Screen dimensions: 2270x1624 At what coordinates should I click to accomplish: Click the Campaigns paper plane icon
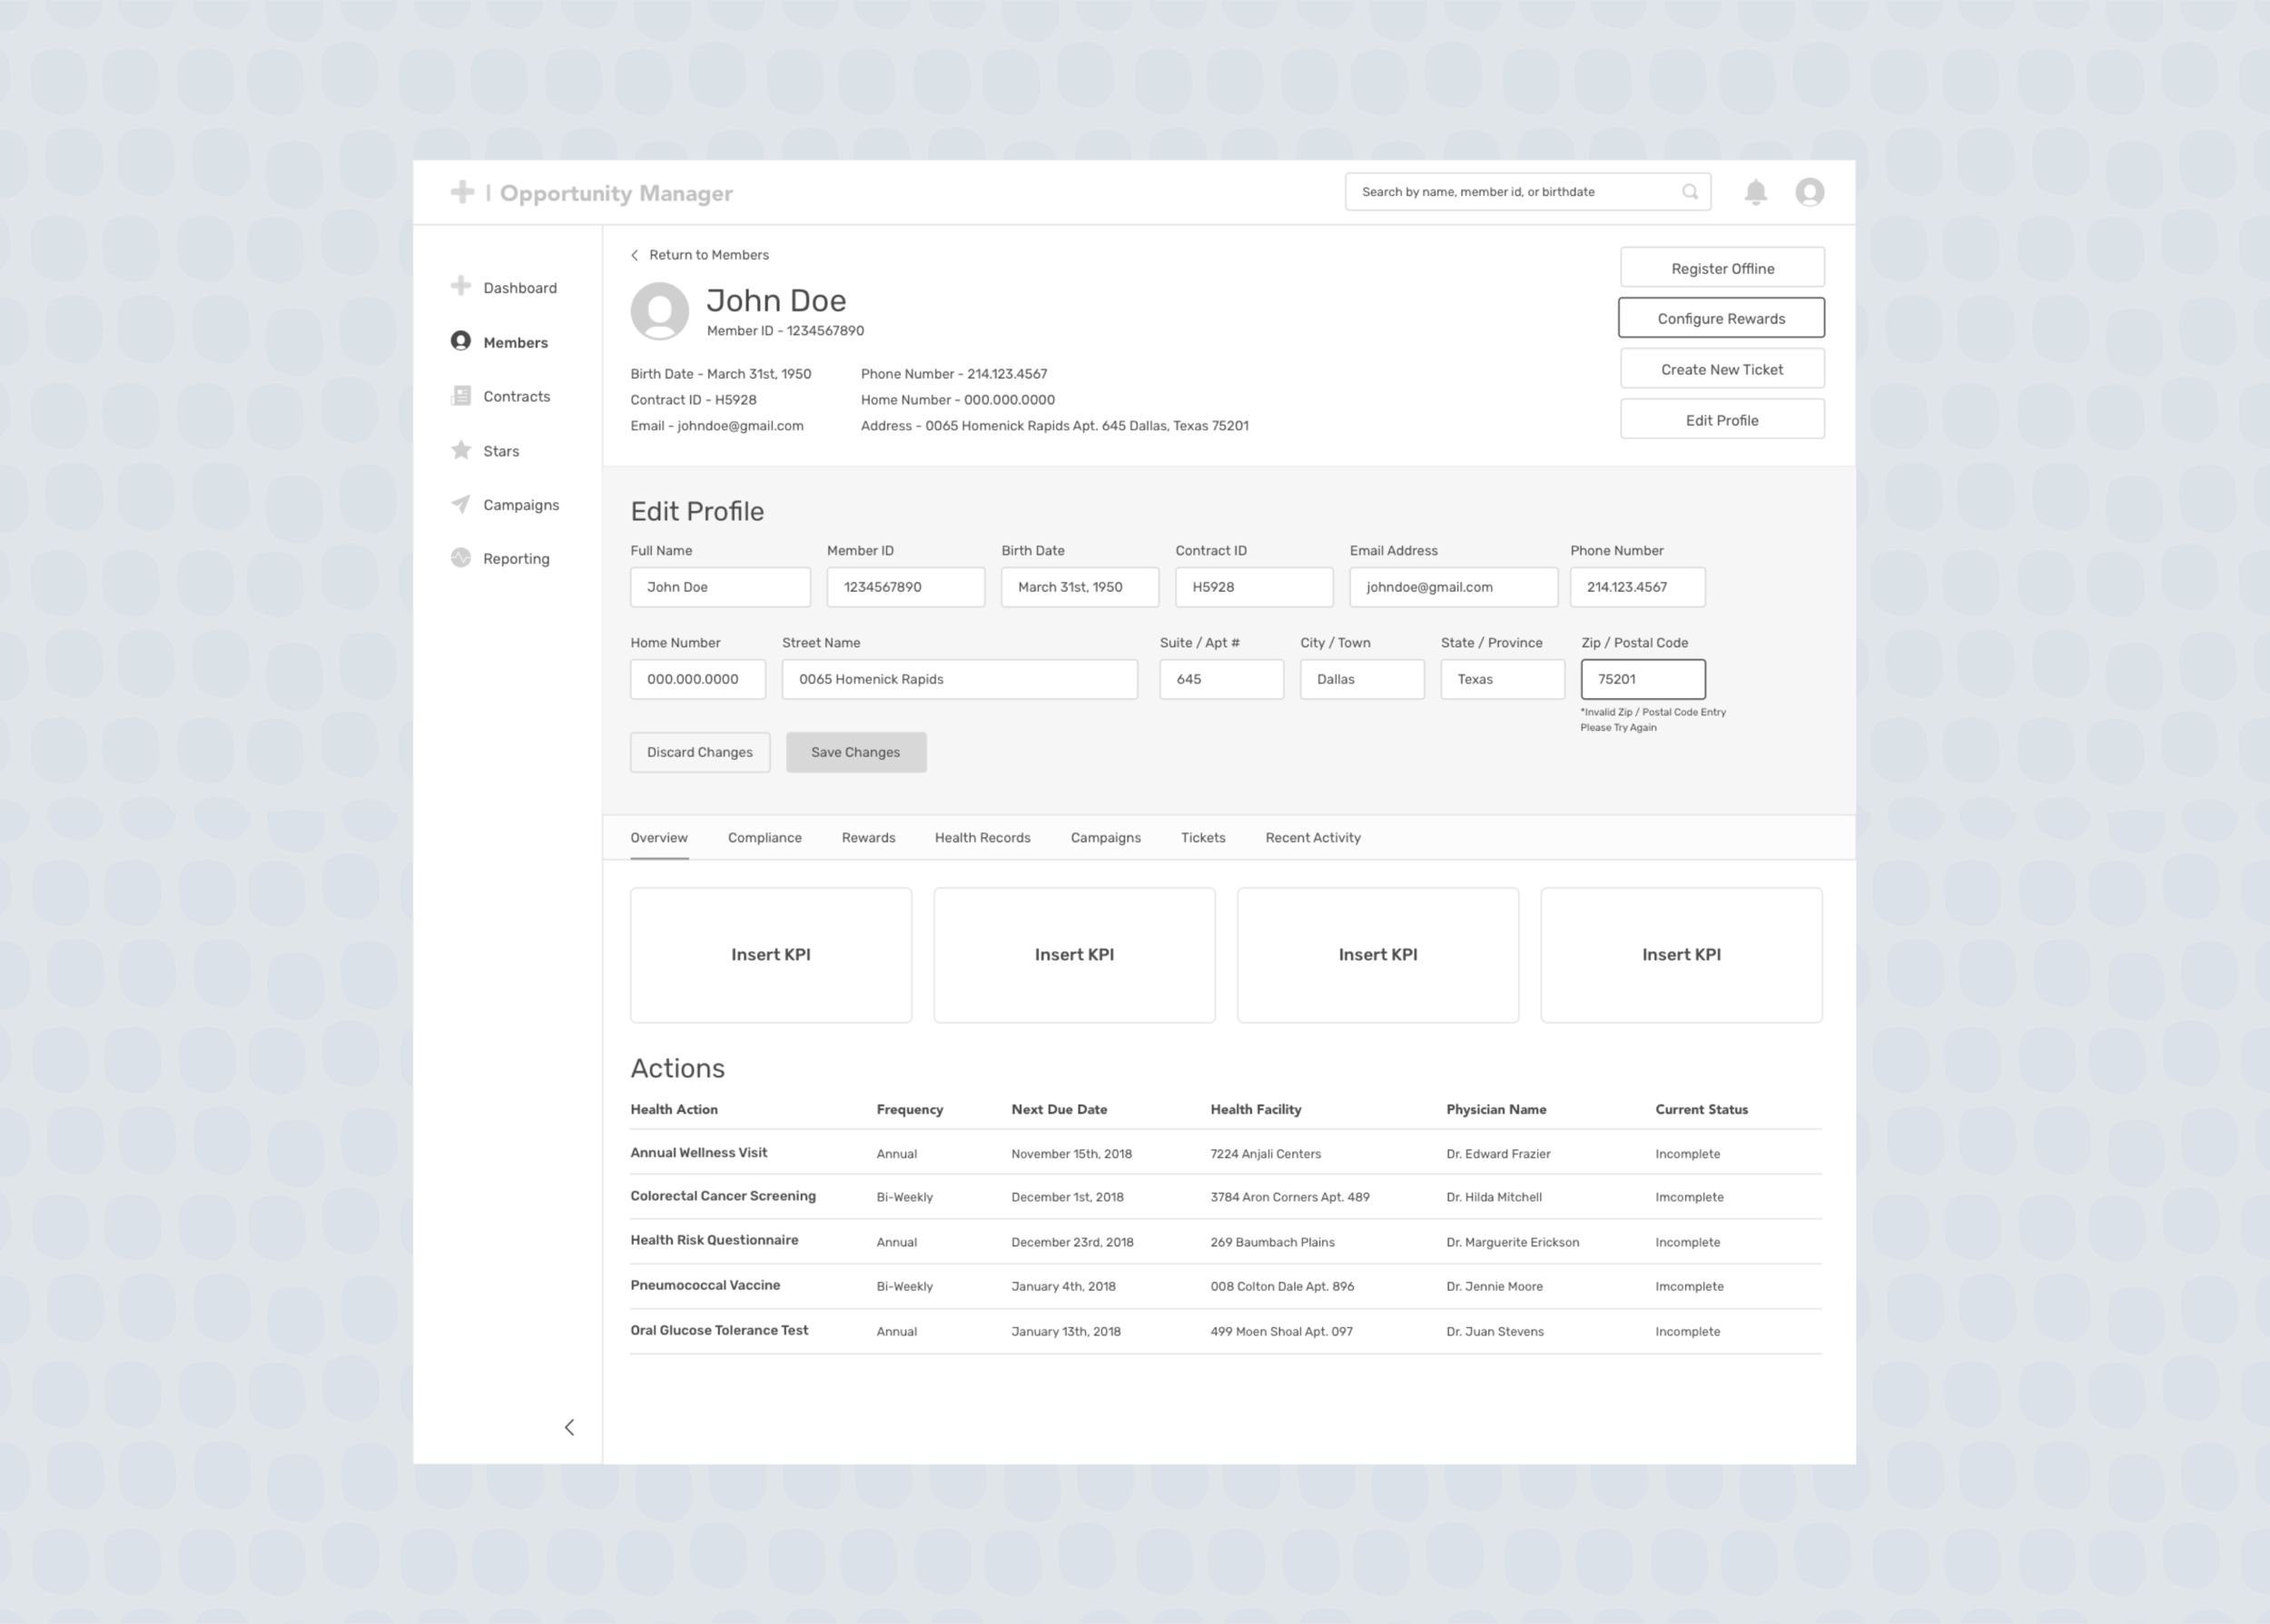tap(461, 504)
